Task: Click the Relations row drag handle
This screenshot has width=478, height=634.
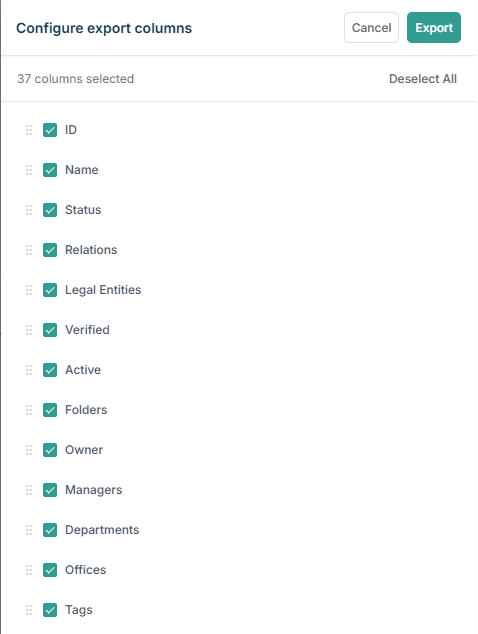Action: point(29,250)
